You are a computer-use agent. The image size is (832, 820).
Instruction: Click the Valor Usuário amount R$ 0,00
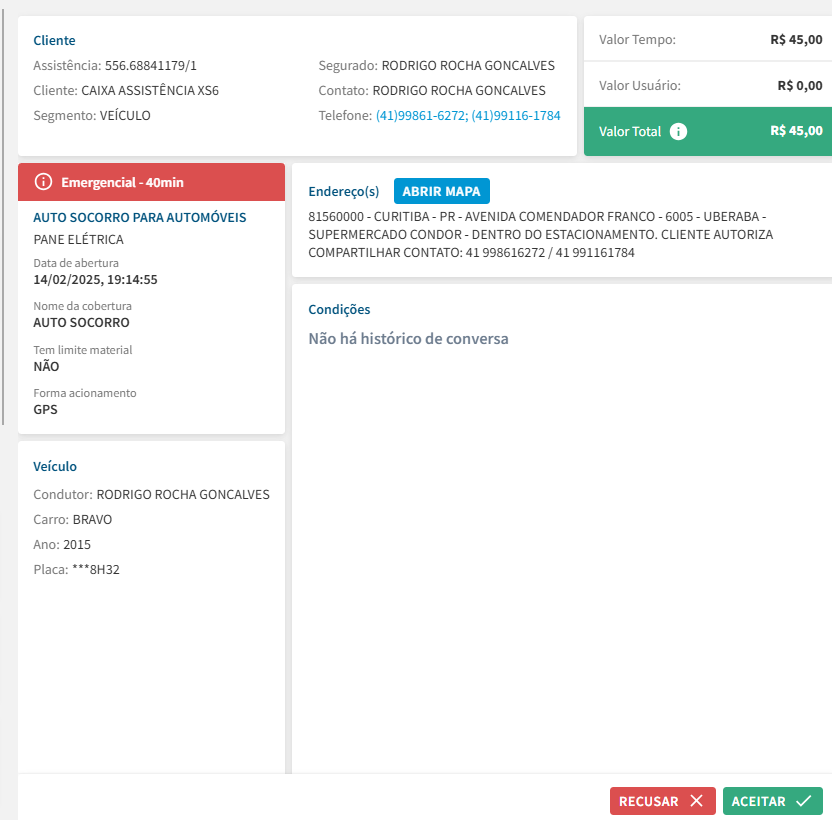pyautogui.click(x=799, y=85)
